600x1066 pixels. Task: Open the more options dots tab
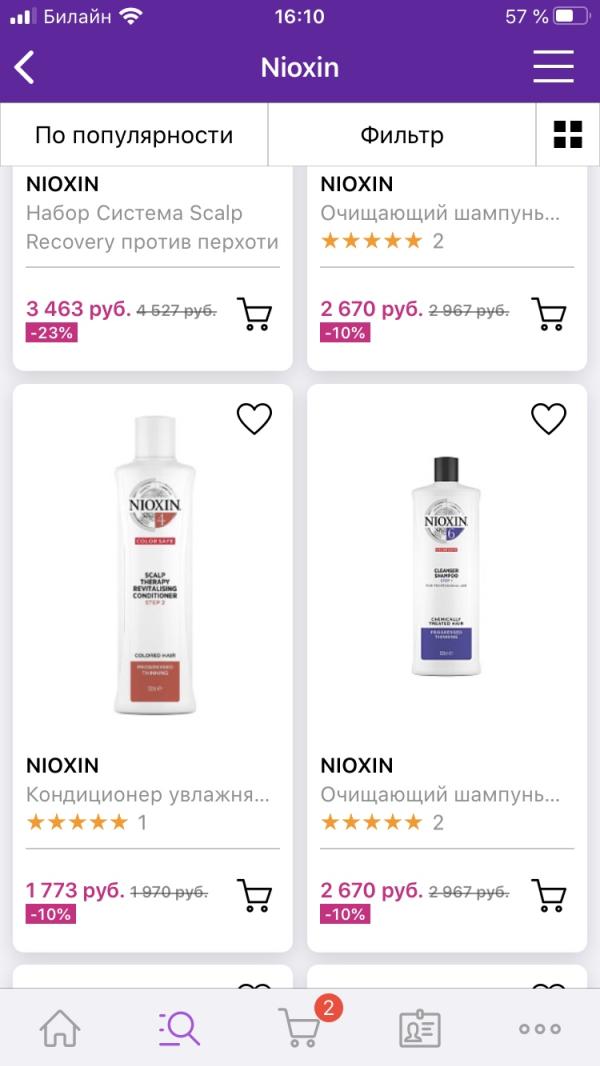(540, 1028)
